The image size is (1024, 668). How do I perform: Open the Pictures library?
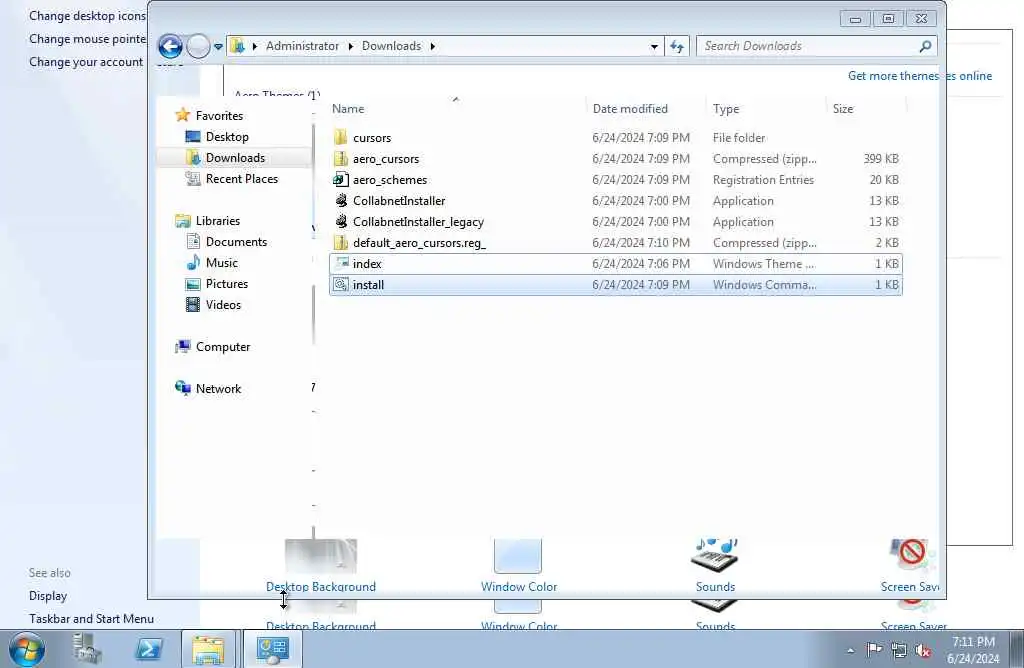pyautogui.click(x=227, y=283)
